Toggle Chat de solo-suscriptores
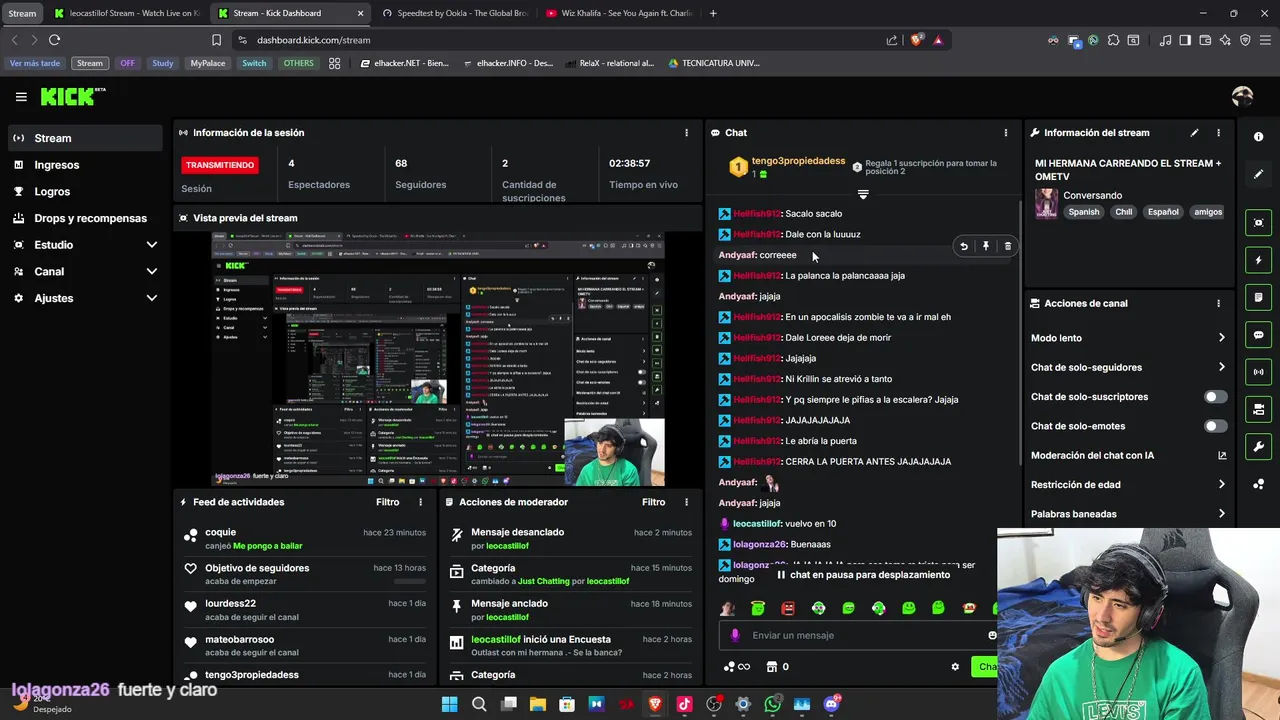Screen dimensions: 1280x720 pyautogui.click(x=1215, y=397)
